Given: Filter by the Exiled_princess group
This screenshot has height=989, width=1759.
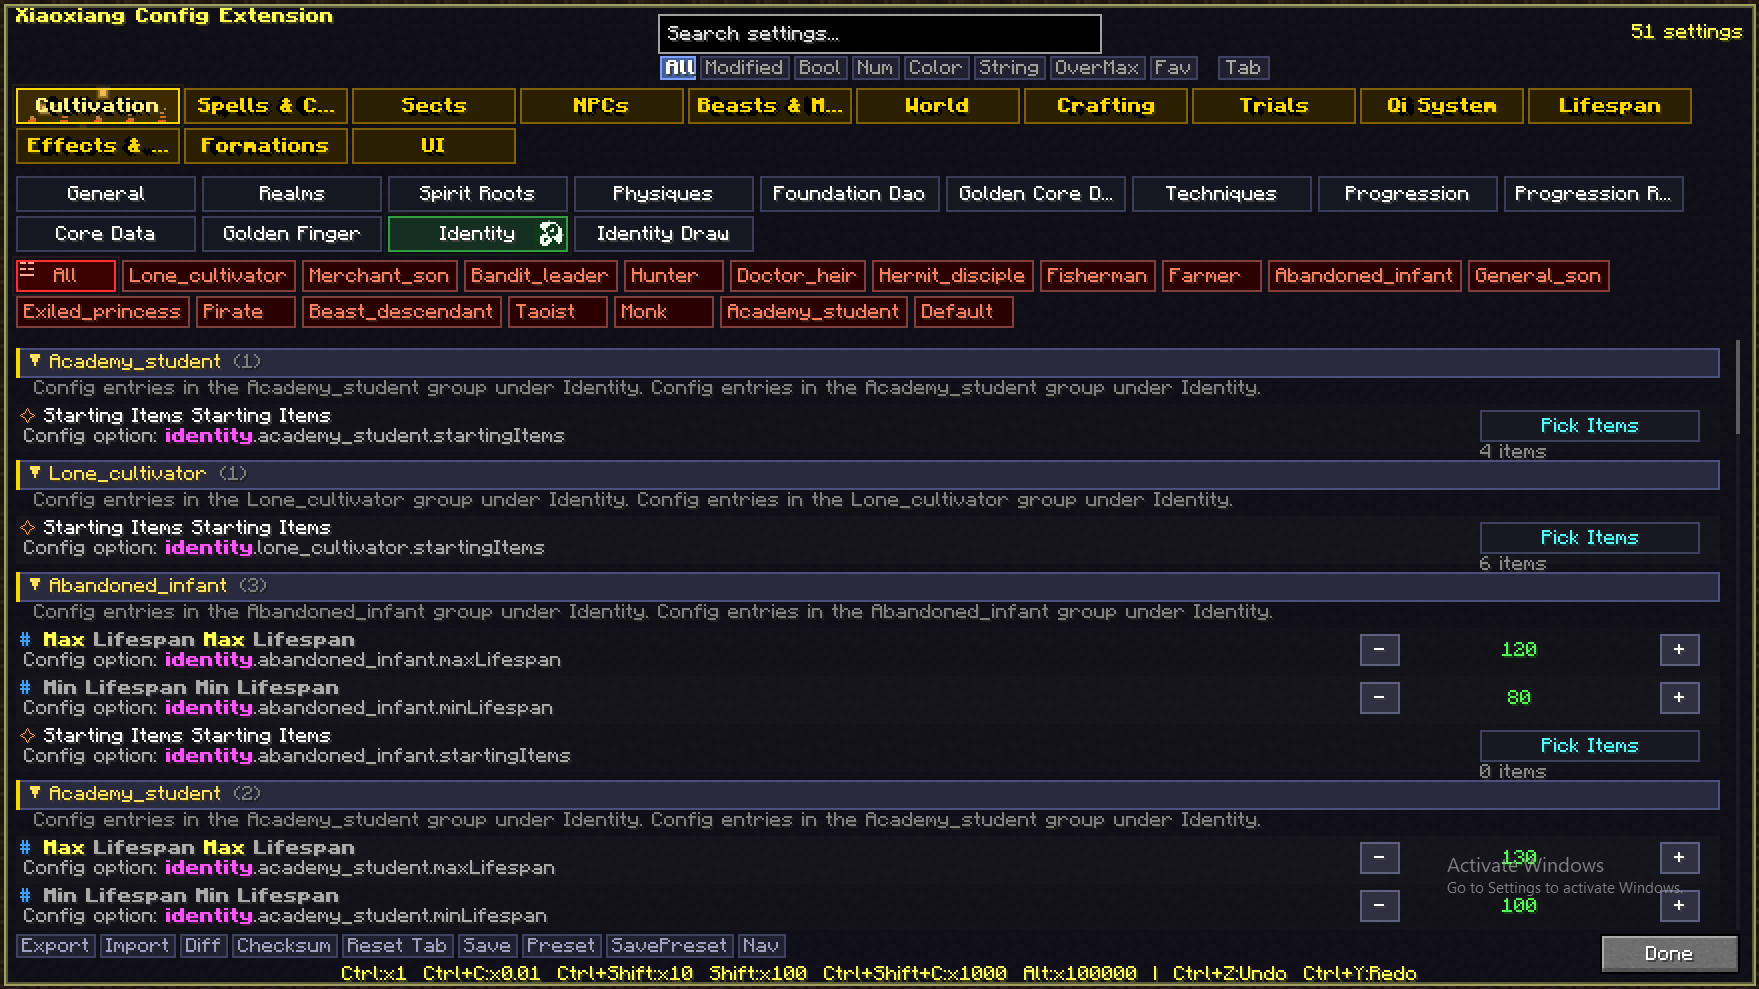Looking at the screenshot, I should 102,312.
